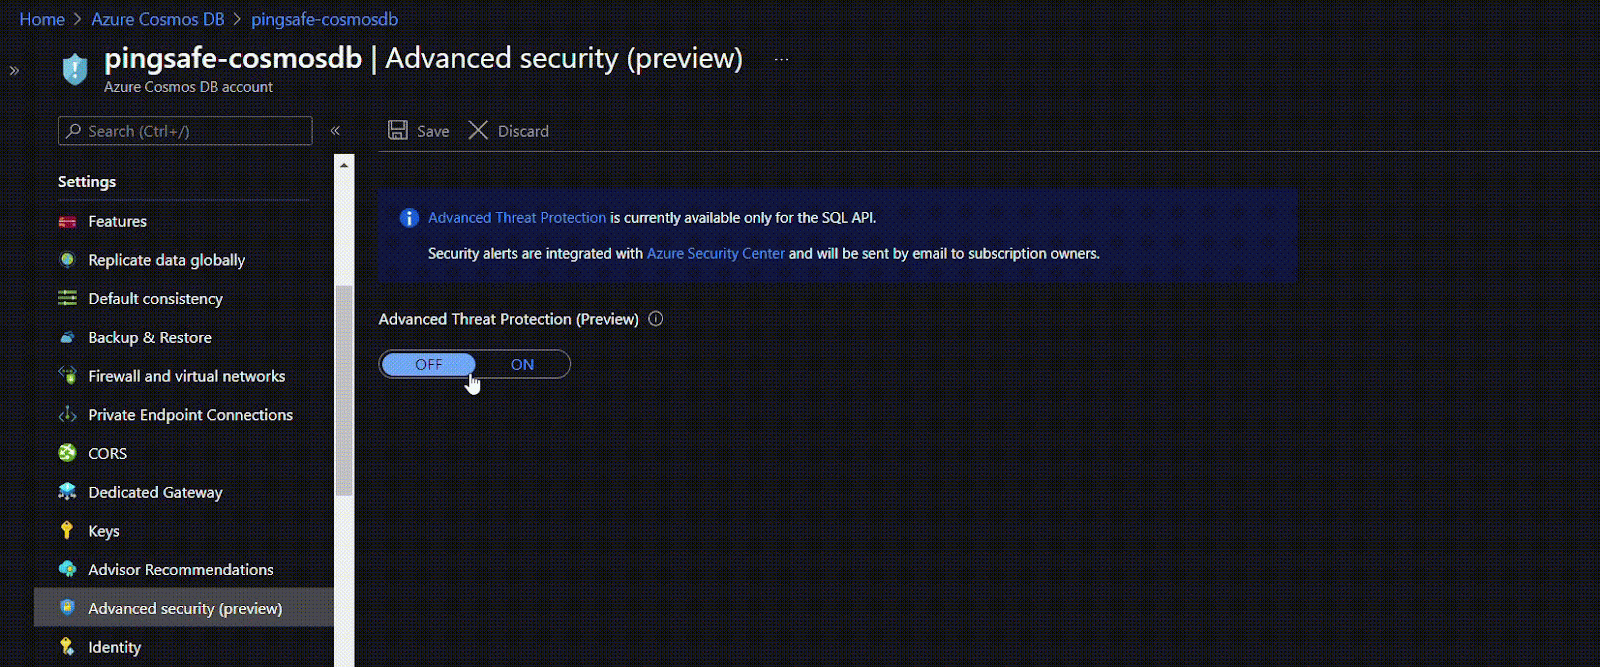This screenshot has width=1600, height=667.
Task: Select Backup & Restore in Settings
Action: 150,338
